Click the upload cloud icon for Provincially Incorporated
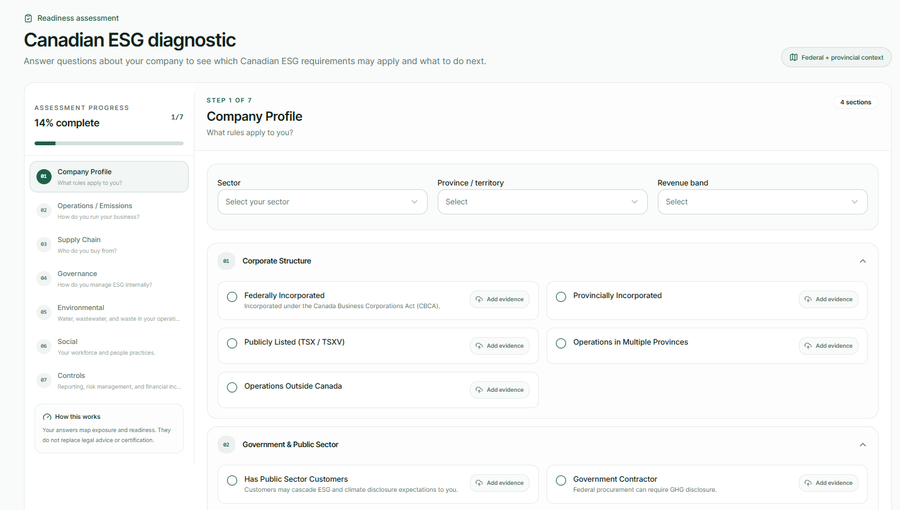Screen dimensions: 900x510 coord(808,299)
